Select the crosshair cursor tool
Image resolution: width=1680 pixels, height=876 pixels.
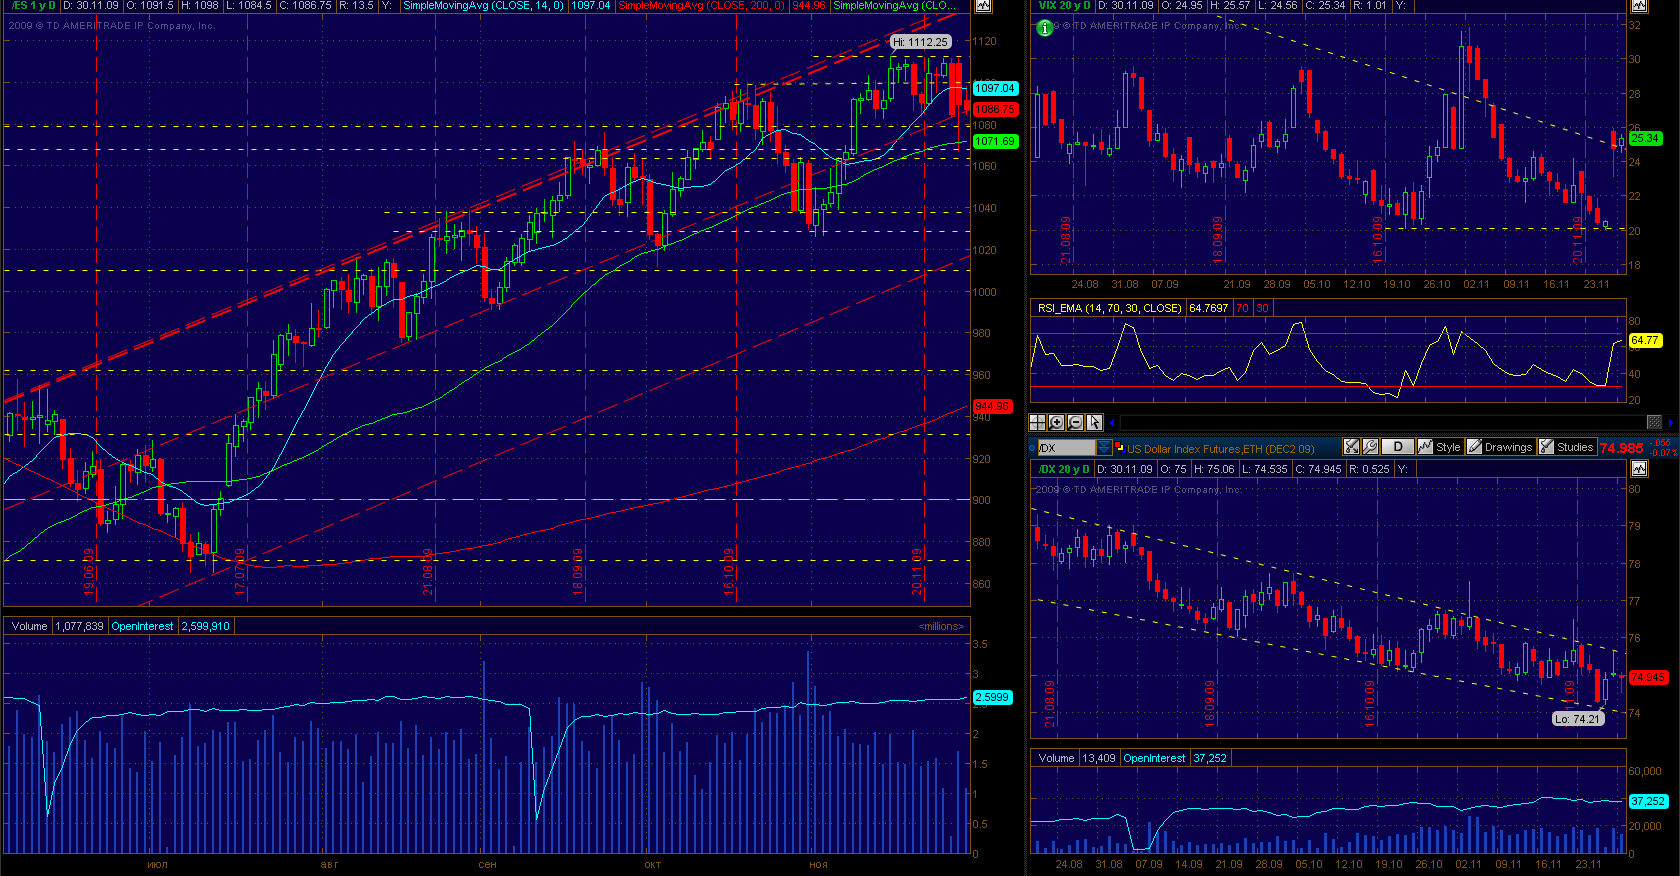(1037, 423)
